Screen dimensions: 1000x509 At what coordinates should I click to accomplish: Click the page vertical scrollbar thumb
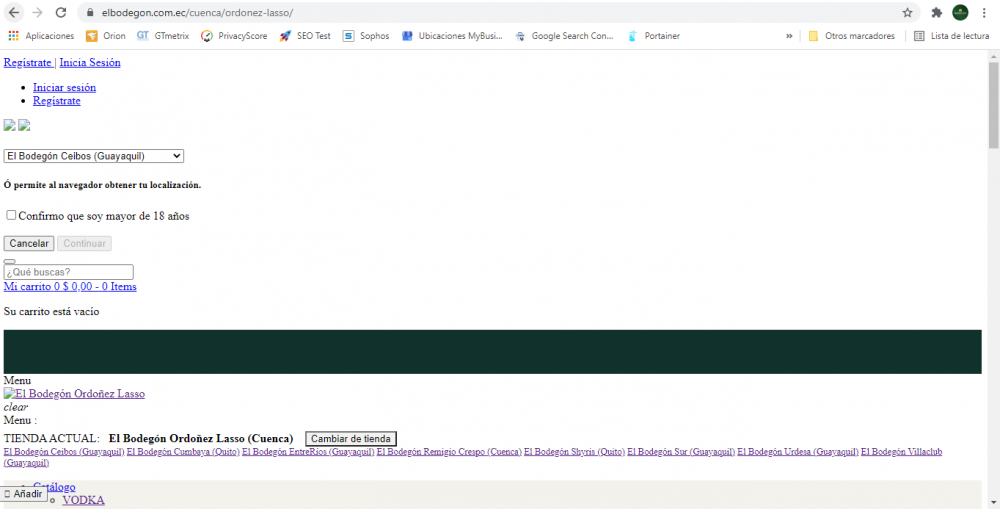(x=994, y=105)
